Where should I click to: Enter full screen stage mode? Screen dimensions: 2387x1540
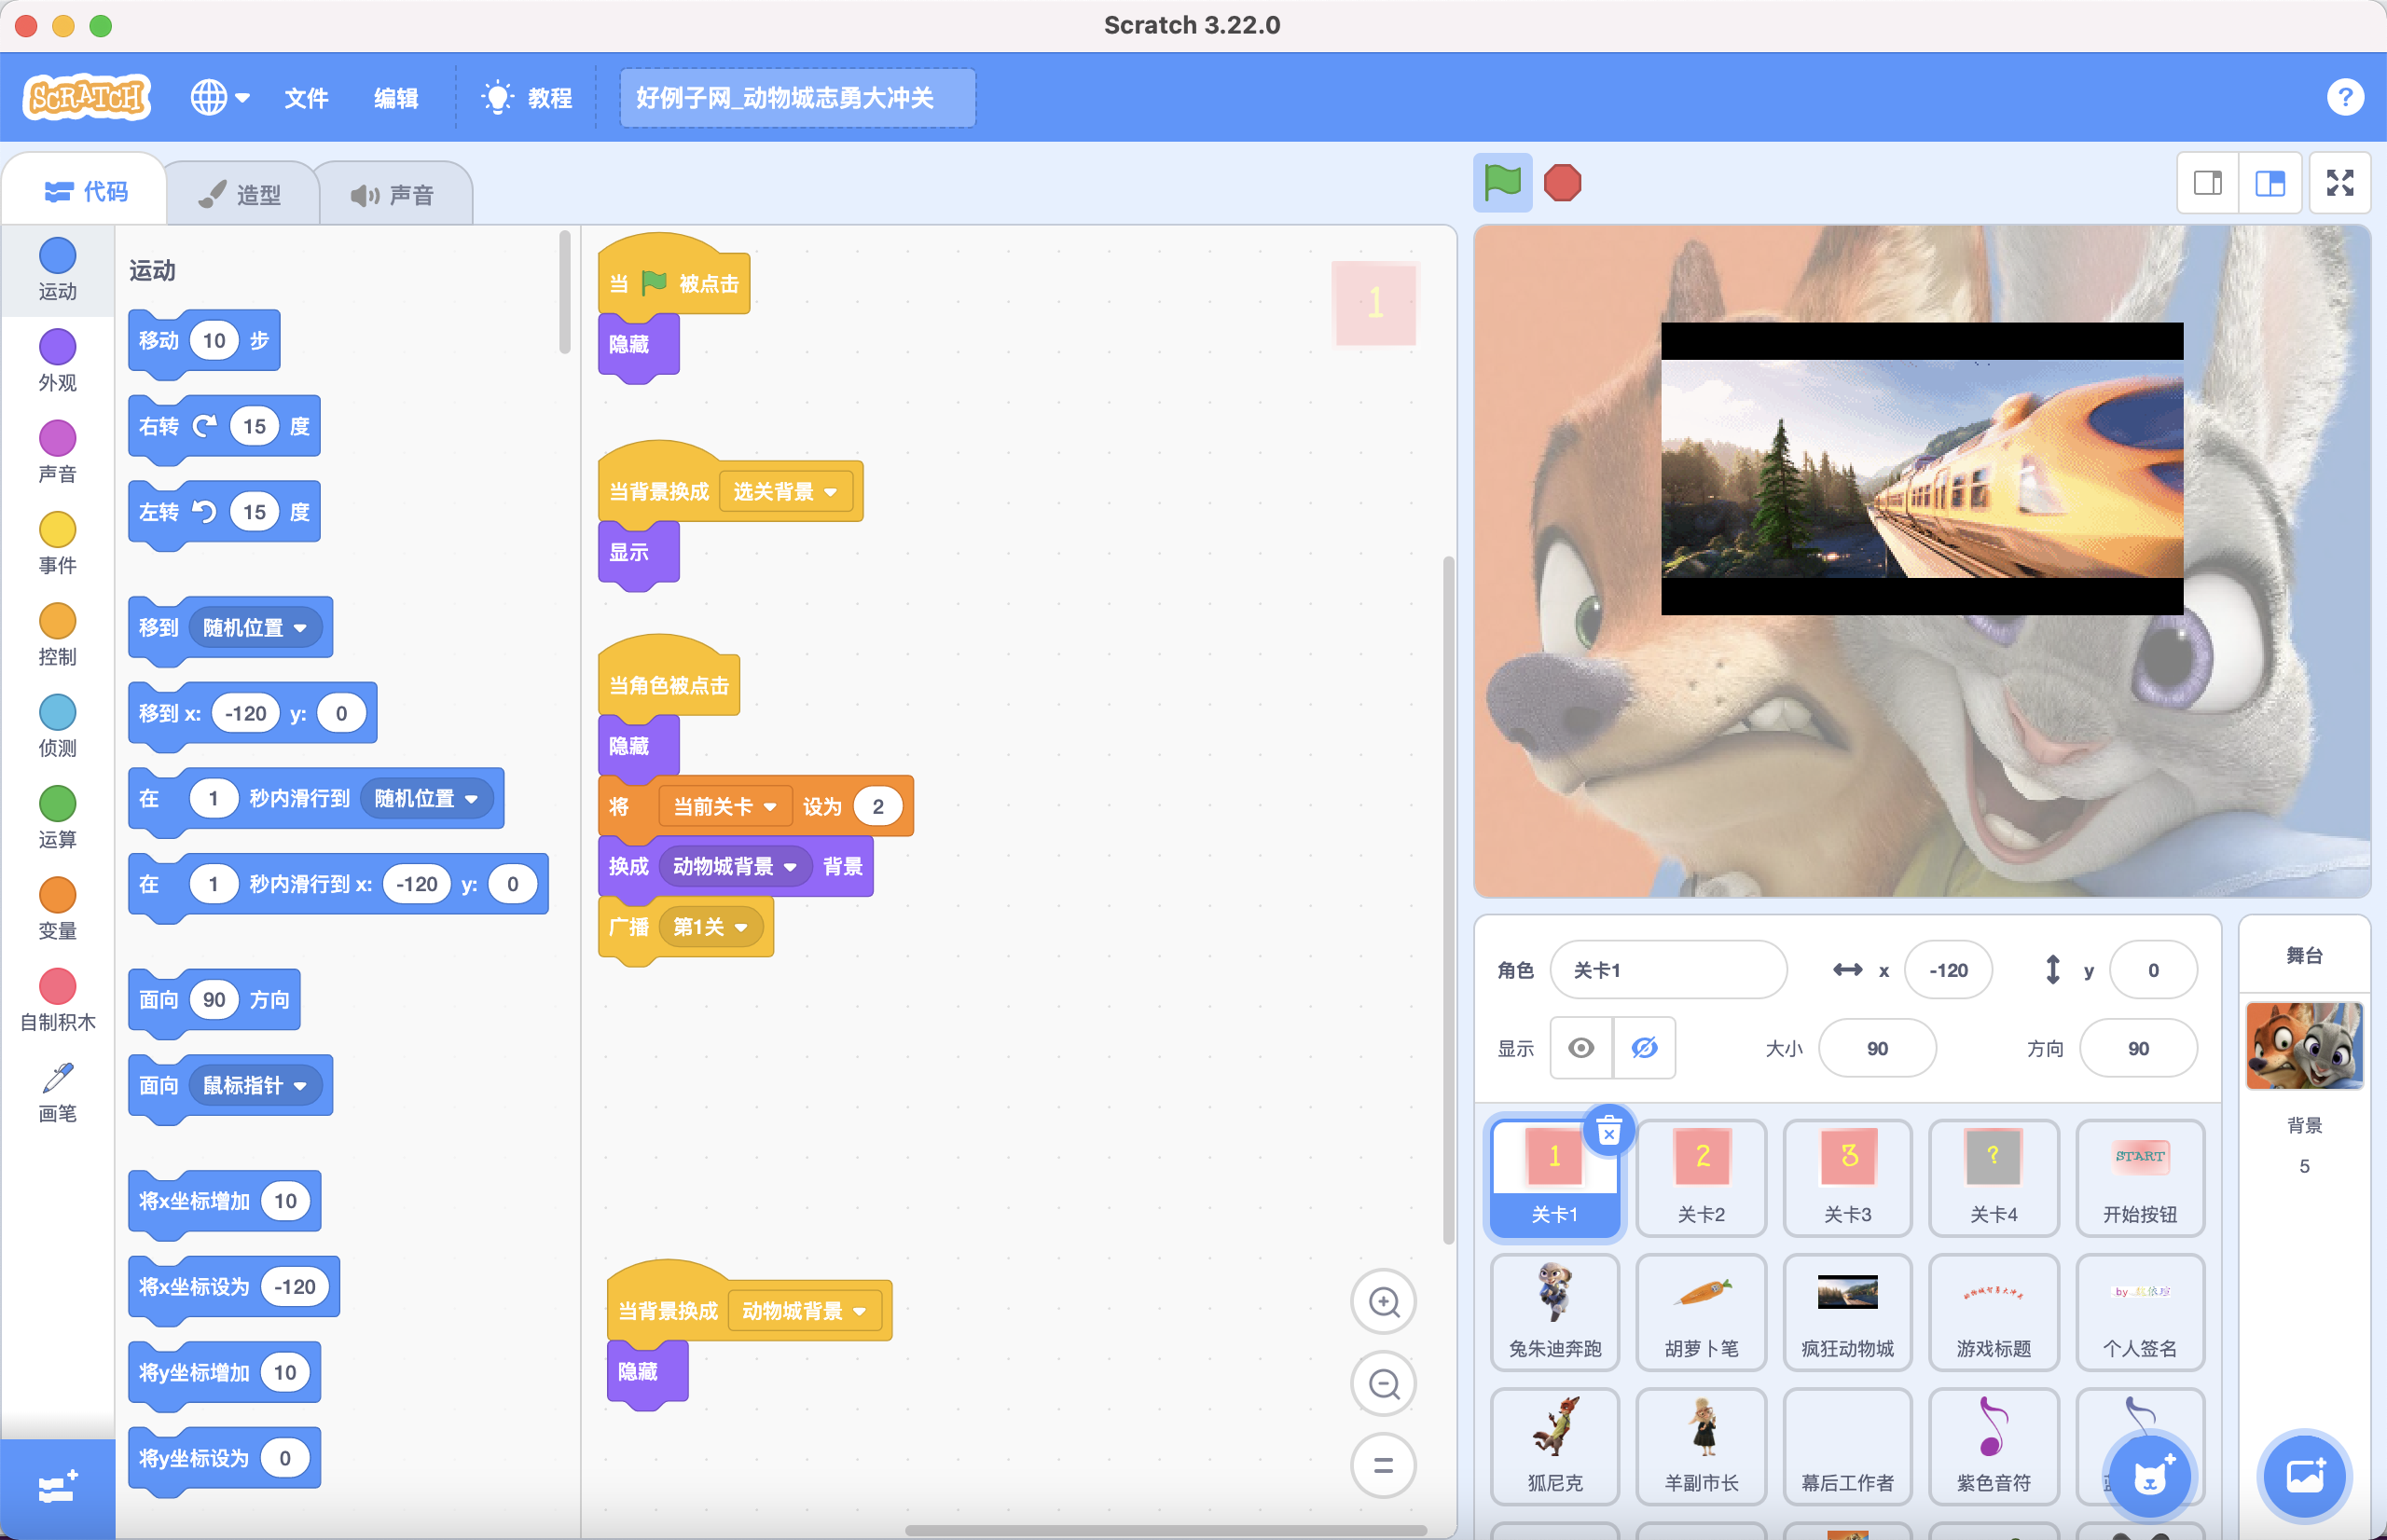coord(2340,183)
